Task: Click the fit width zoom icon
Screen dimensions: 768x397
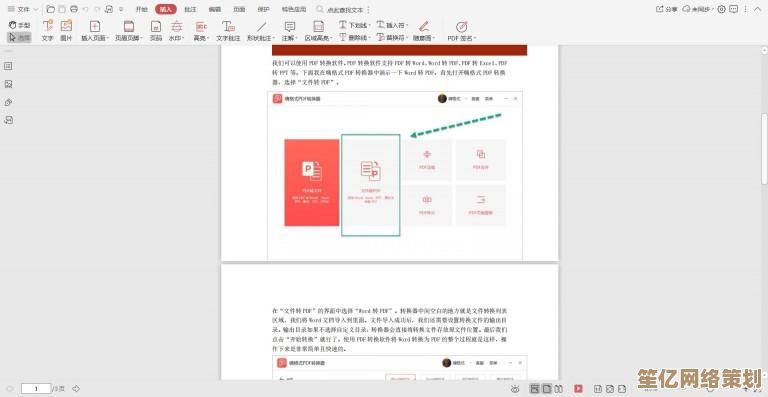Action: 622,389
